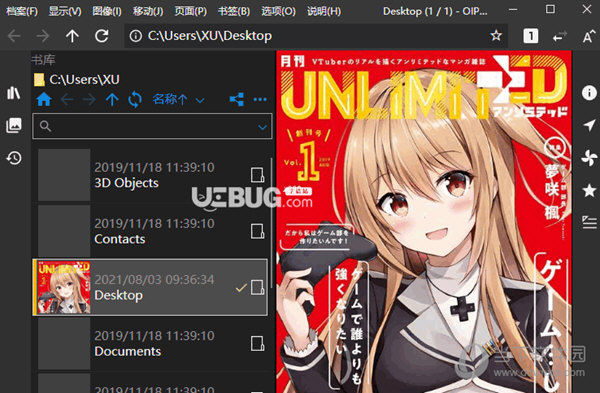Go back using the main toolbar back arrow

(14, 36)
